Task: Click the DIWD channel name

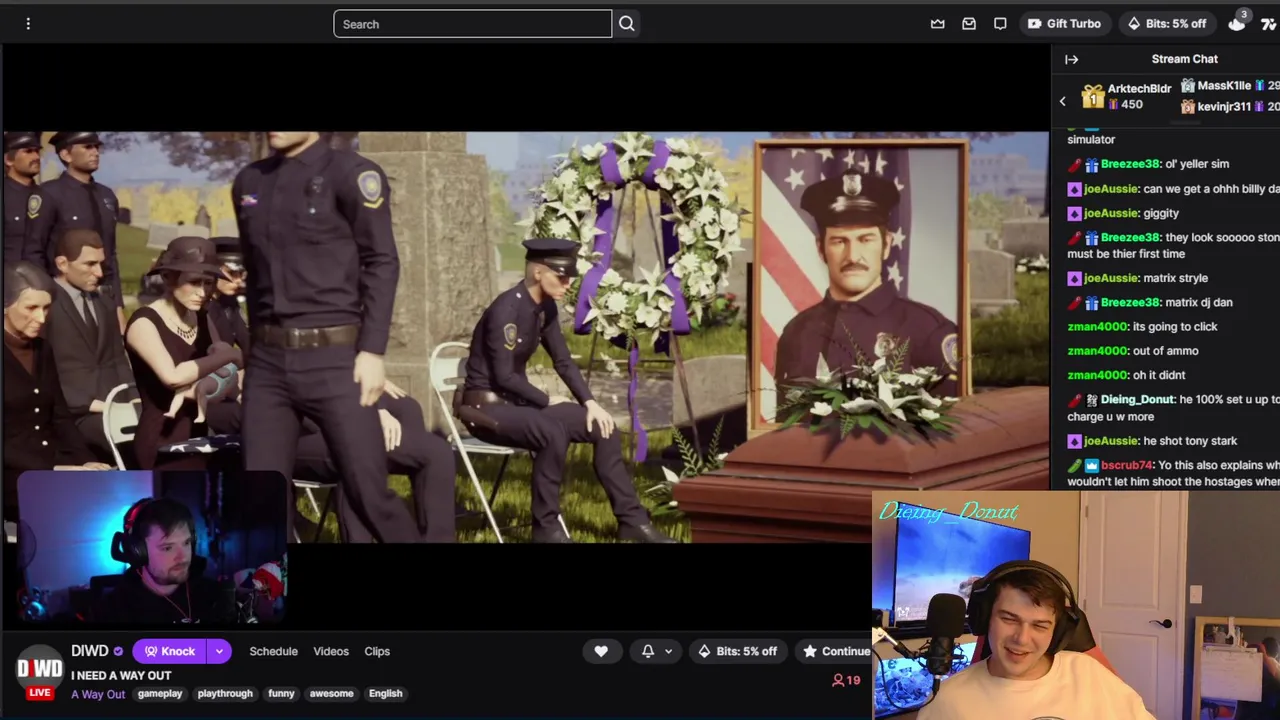Action: point(89,651)
